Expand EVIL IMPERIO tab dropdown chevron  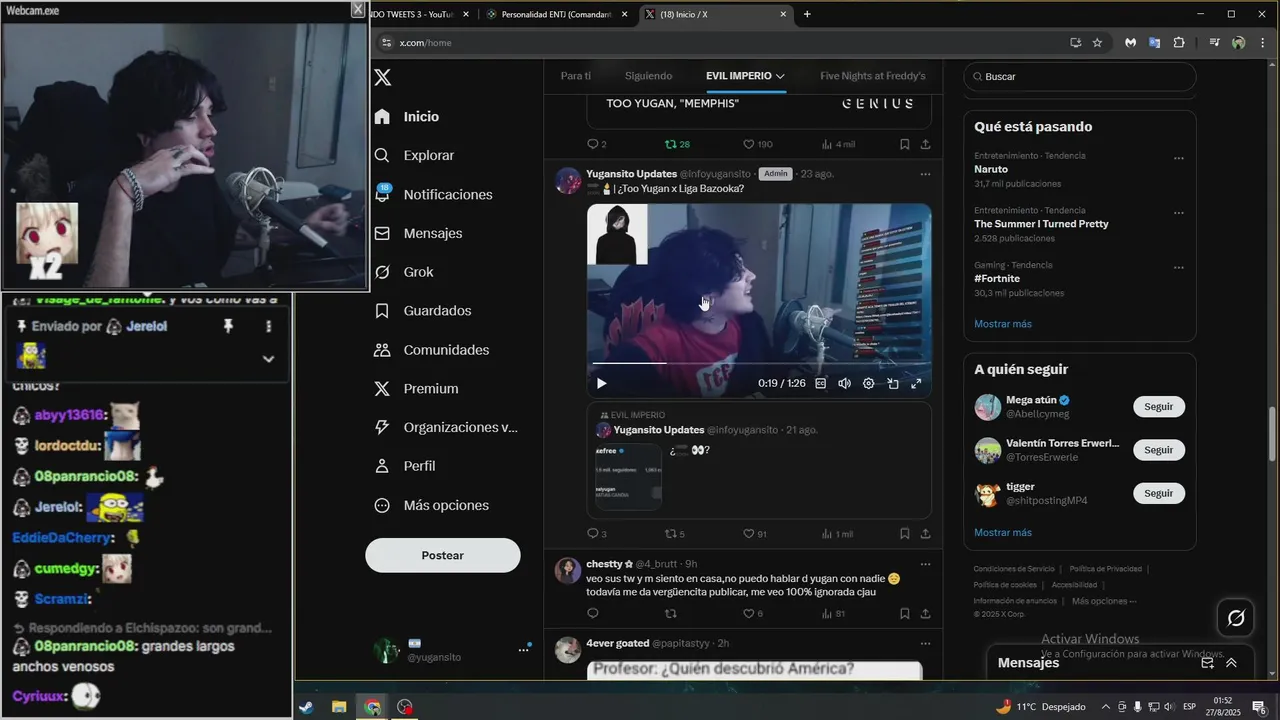coord(780,76)
